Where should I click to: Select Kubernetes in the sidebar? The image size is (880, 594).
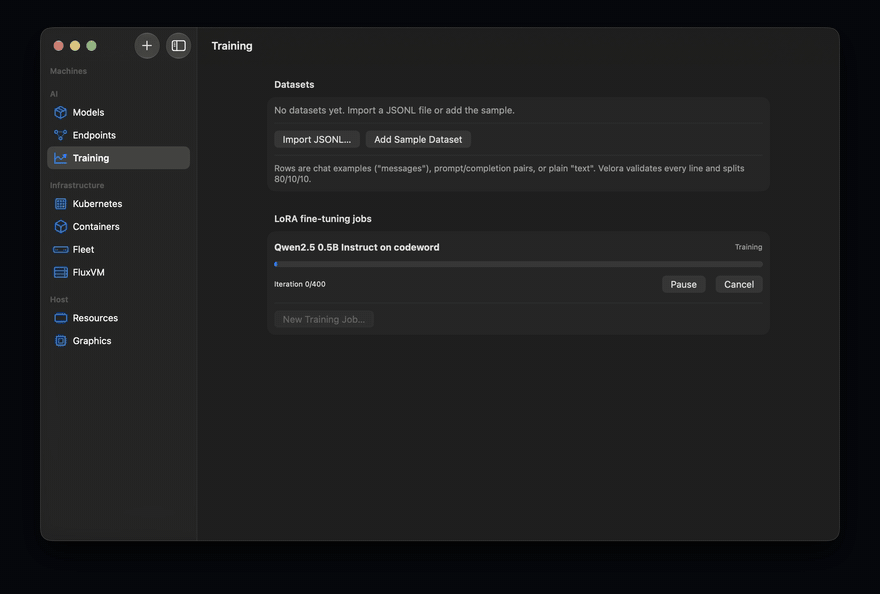pyautogui.click(x=118, y=204)
